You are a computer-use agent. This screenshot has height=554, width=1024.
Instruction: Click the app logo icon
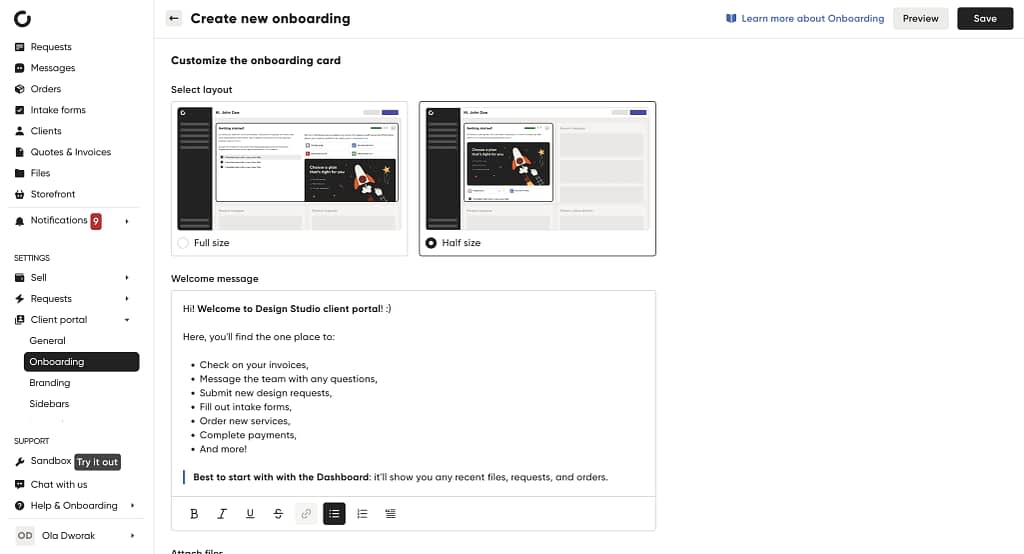22,19
